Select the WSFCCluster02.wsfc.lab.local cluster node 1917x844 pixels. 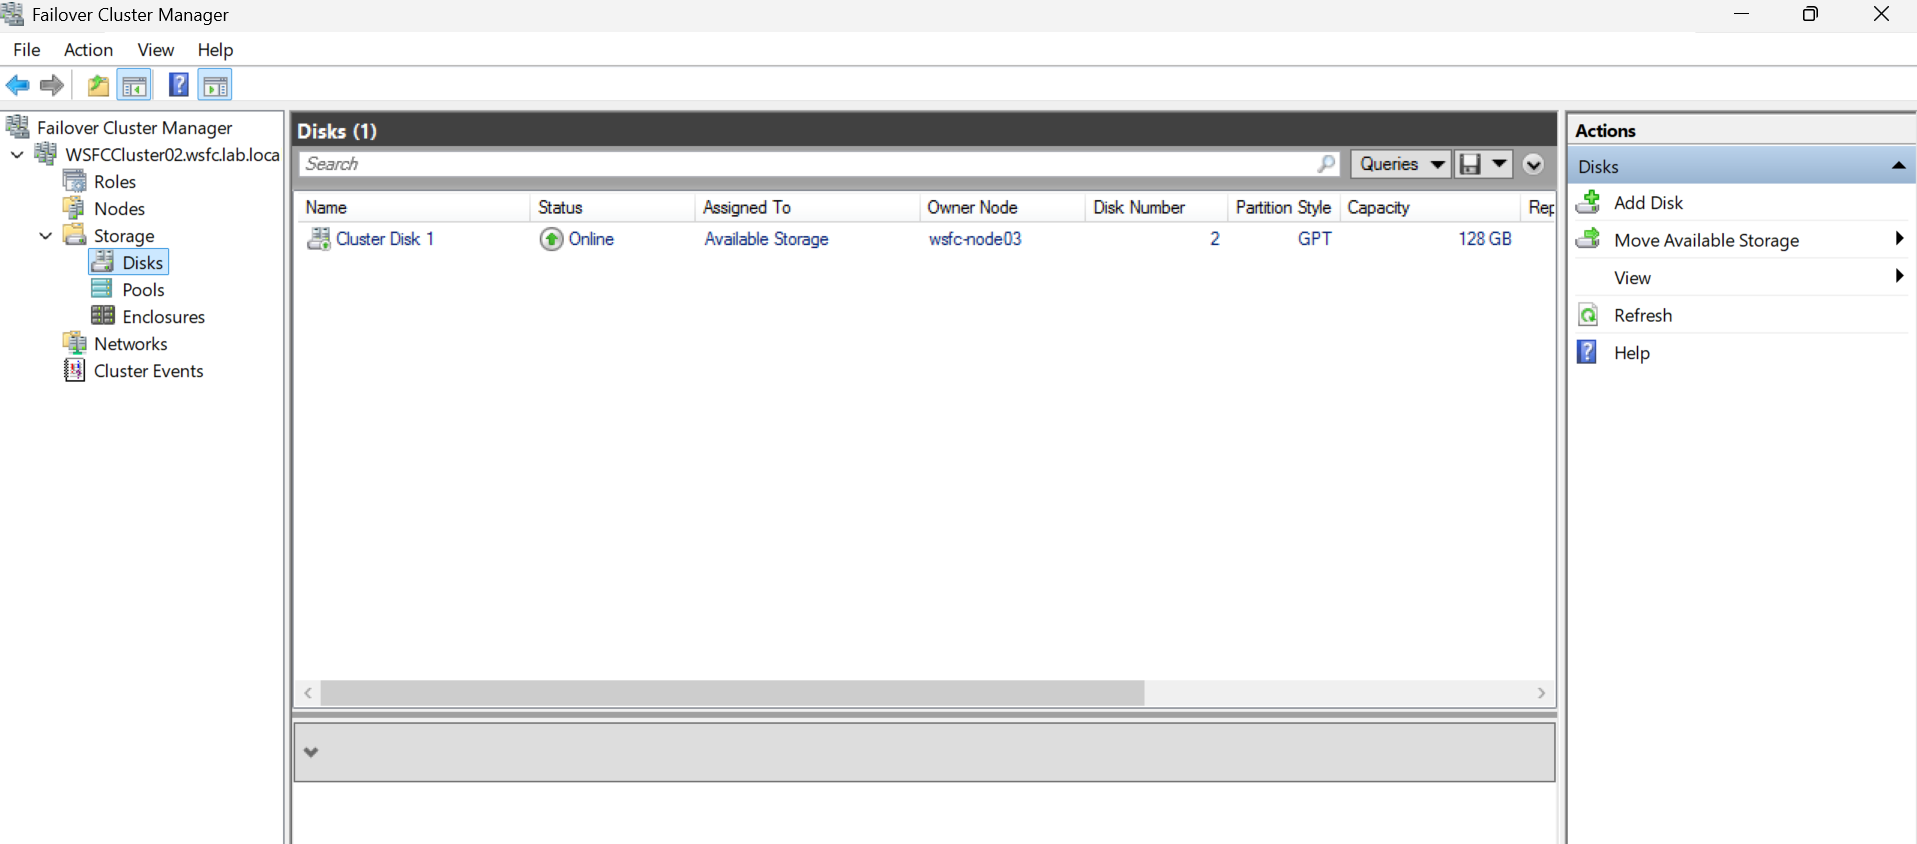point(172,154)
